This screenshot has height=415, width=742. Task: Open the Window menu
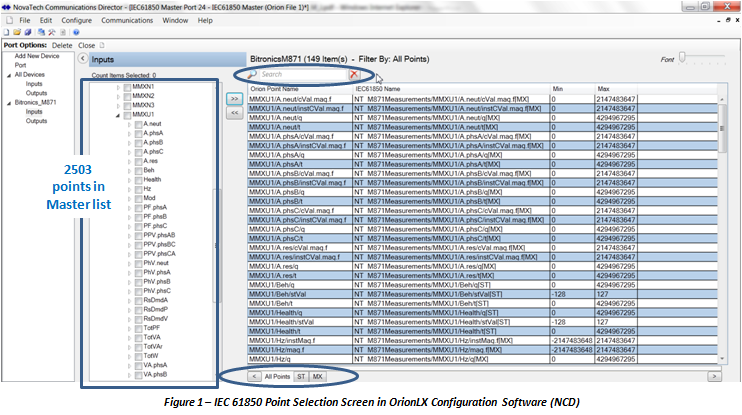tap(175, 20)
